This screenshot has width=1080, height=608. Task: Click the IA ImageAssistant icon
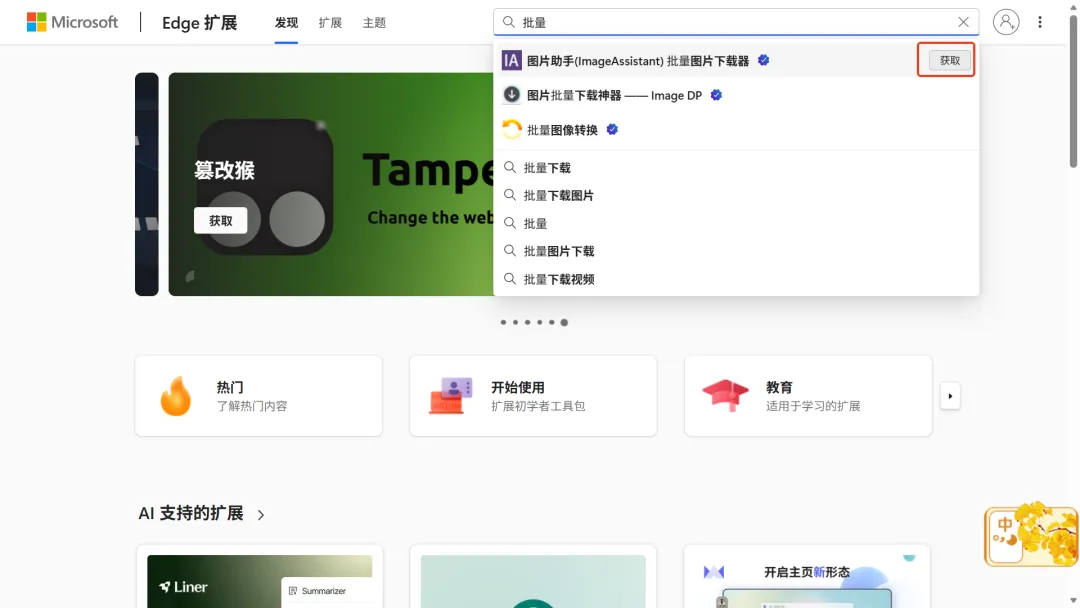tap(511, 61)
